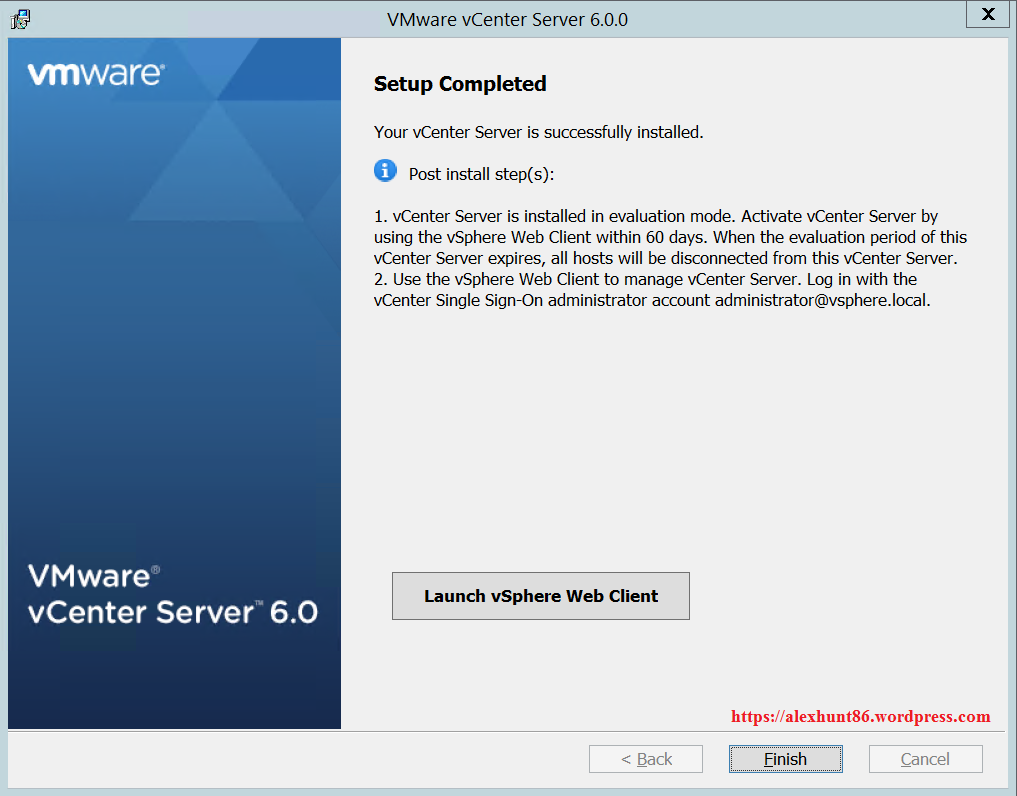Click the Cancel button
1017x796 pixels.
point(925,759)
